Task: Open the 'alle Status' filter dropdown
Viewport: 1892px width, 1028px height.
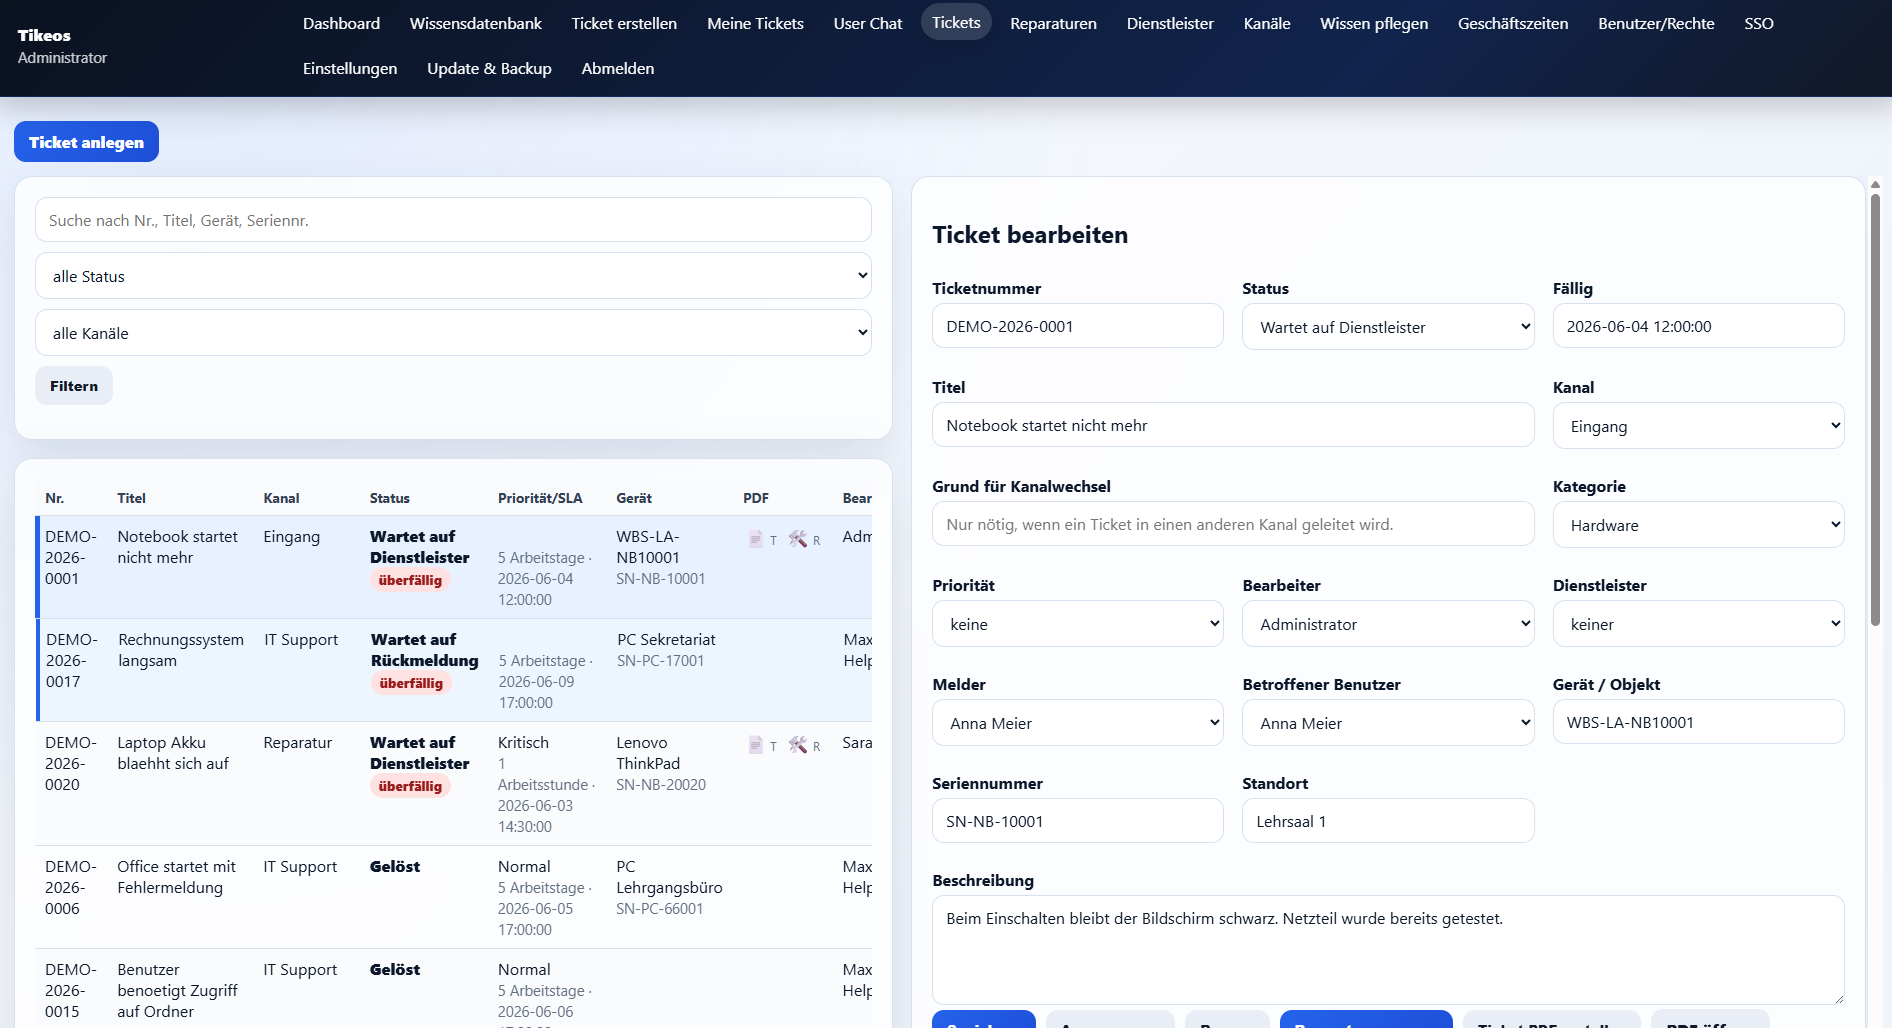Action: pyautogui.click(x=453, y=276)
